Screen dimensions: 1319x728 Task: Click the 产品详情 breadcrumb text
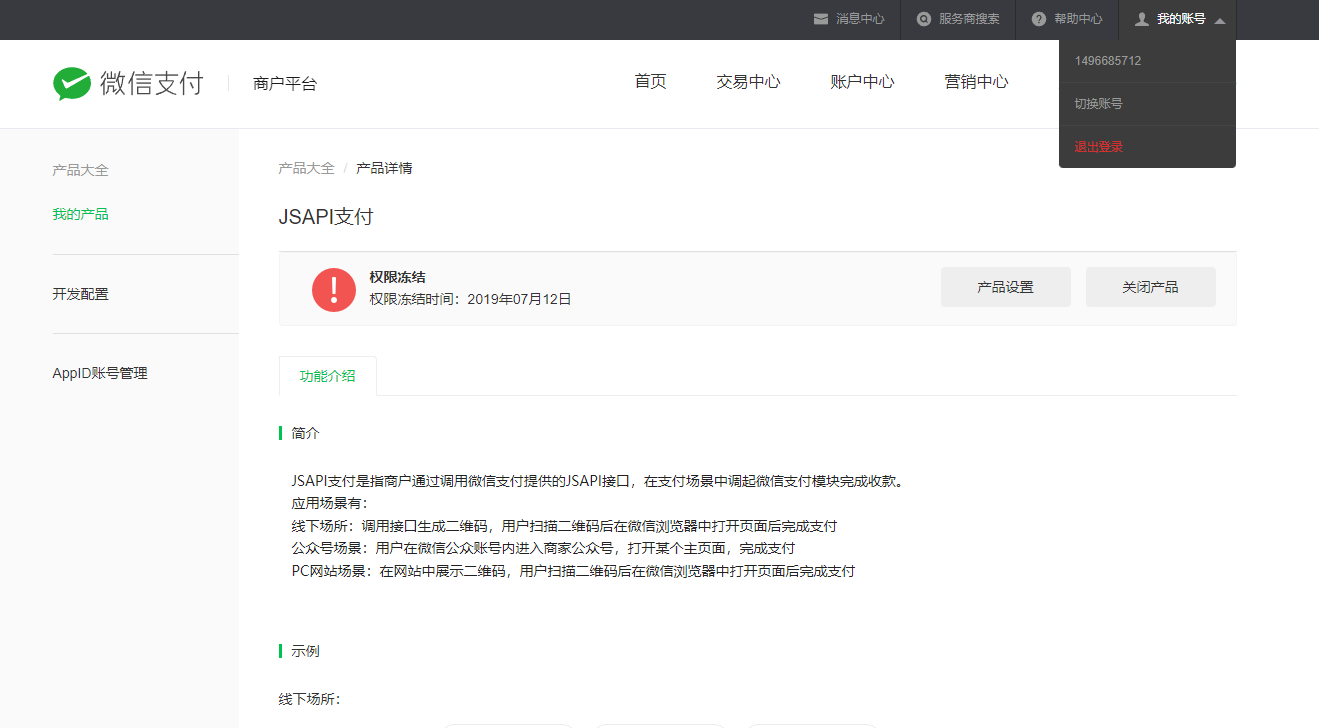[384, 168]
